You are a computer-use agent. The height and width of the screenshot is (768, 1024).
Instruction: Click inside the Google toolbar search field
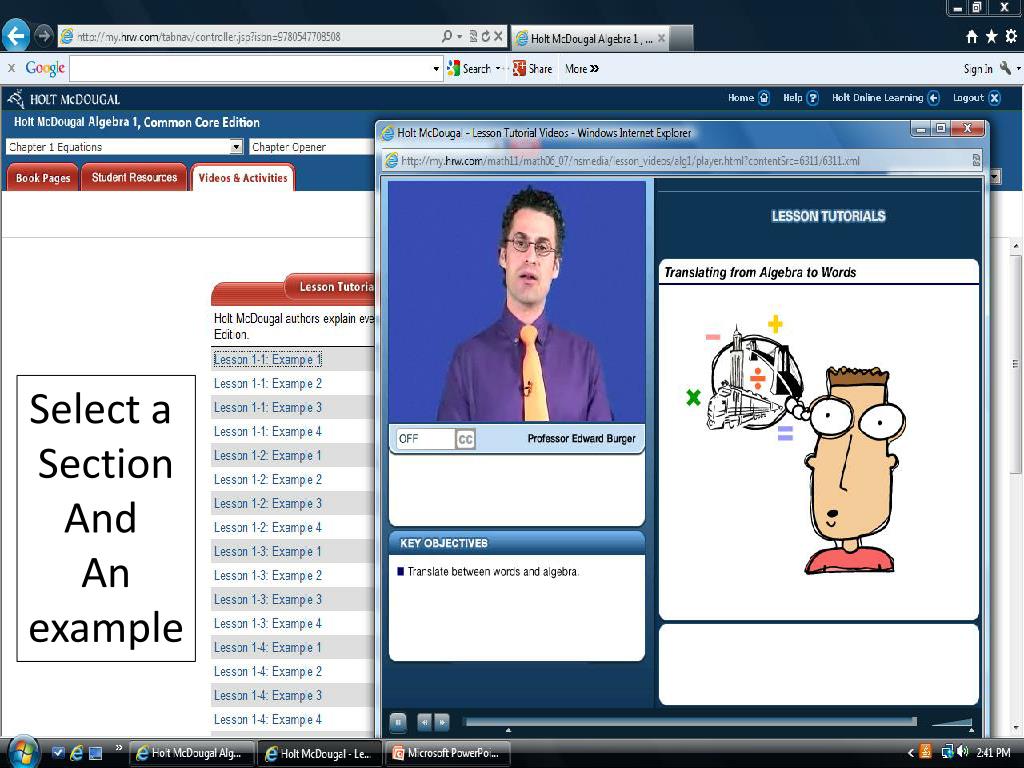(251, 68)
